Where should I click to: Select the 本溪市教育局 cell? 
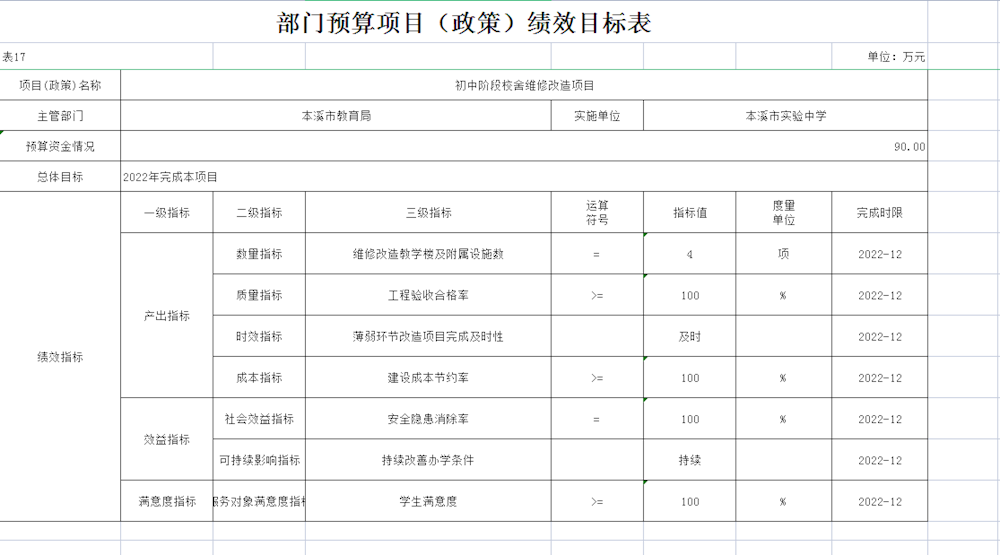click(336, 116)
